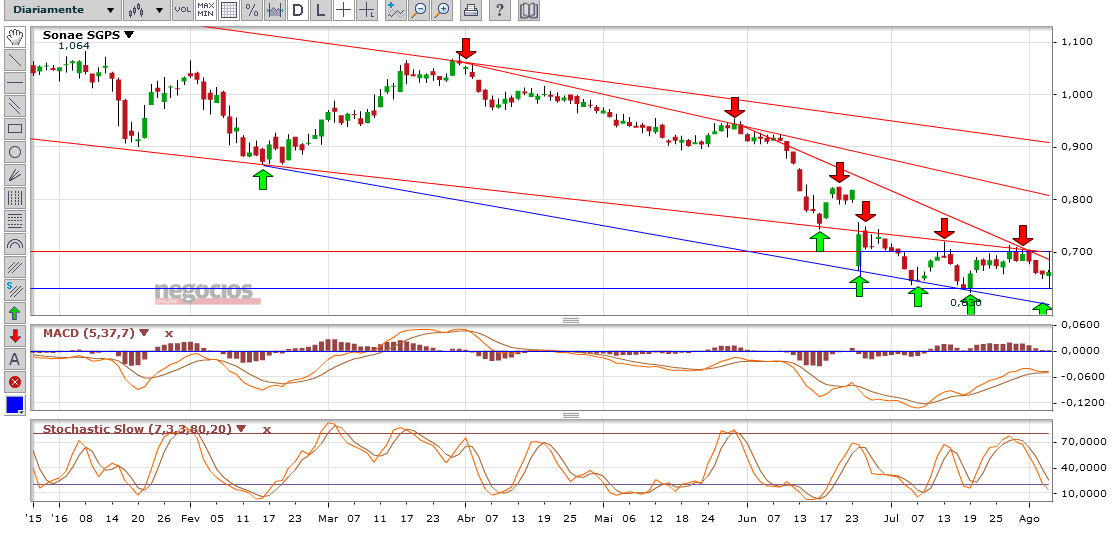This screenshot has height=533, width=1112.
Task: Select the circle drawing tool
Action: (15, 152)
